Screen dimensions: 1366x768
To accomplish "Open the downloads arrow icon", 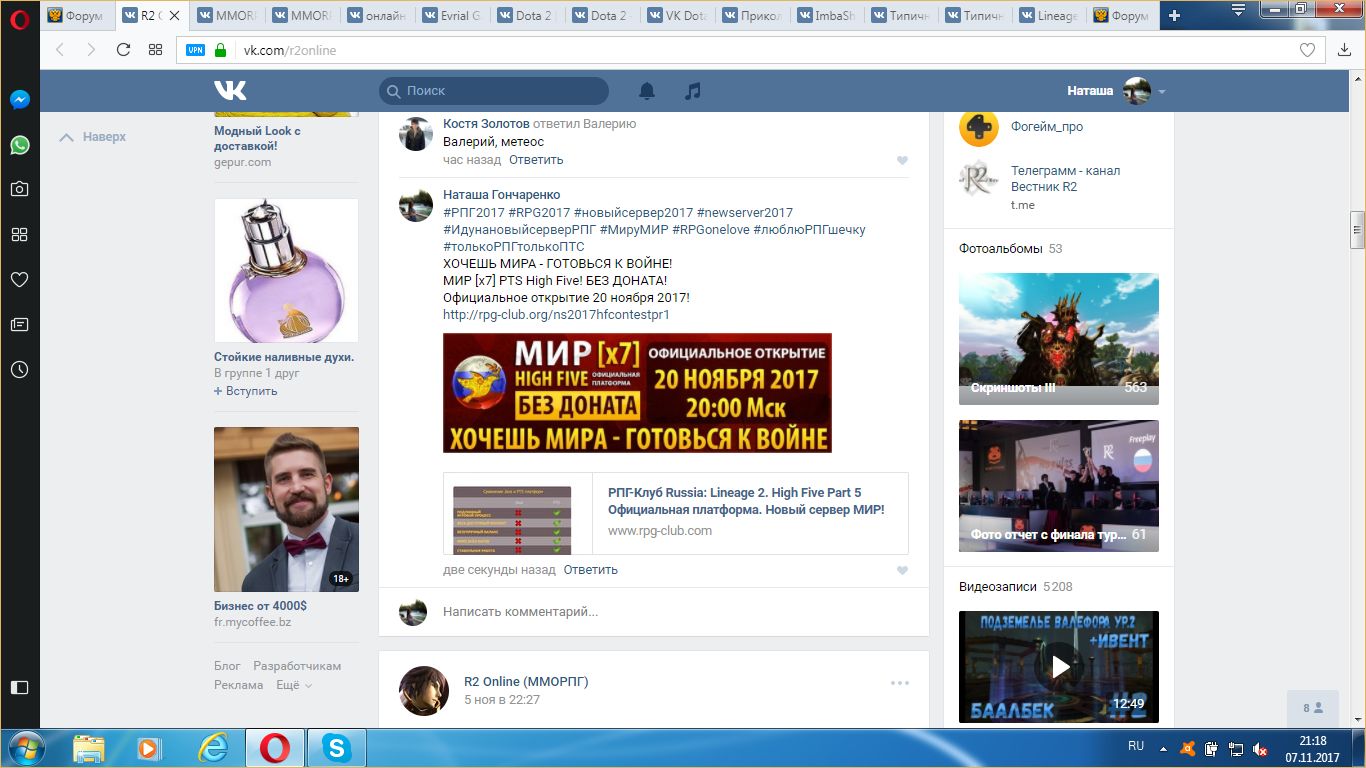I will click(x=1344, y=50).
